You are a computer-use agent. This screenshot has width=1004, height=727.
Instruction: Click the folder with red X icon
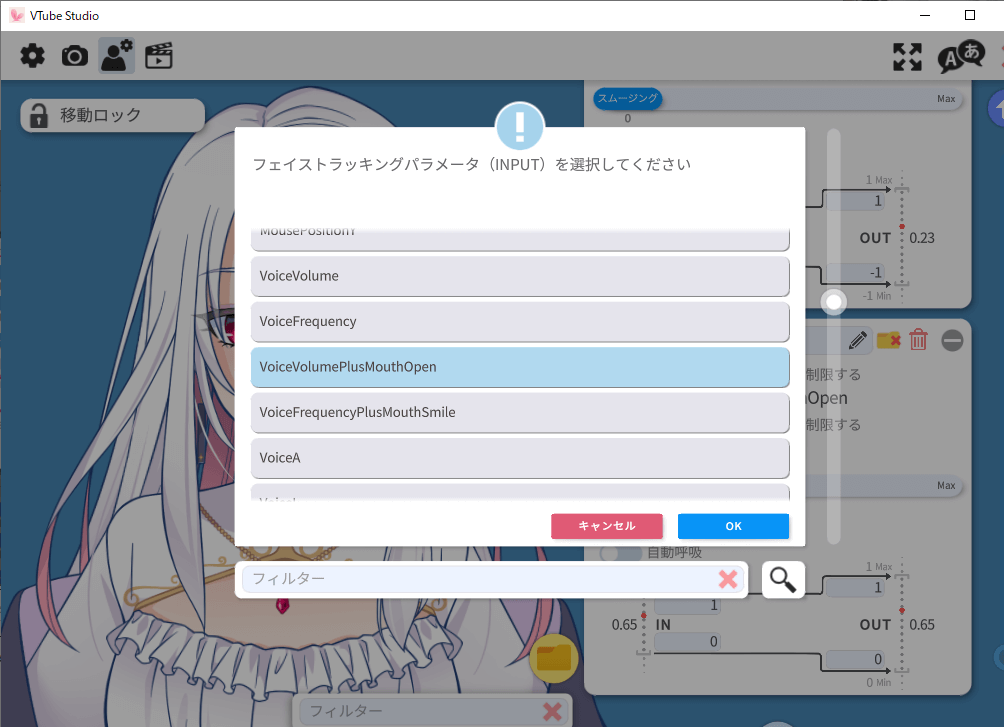pyautogui.click(x=889, y=340)
